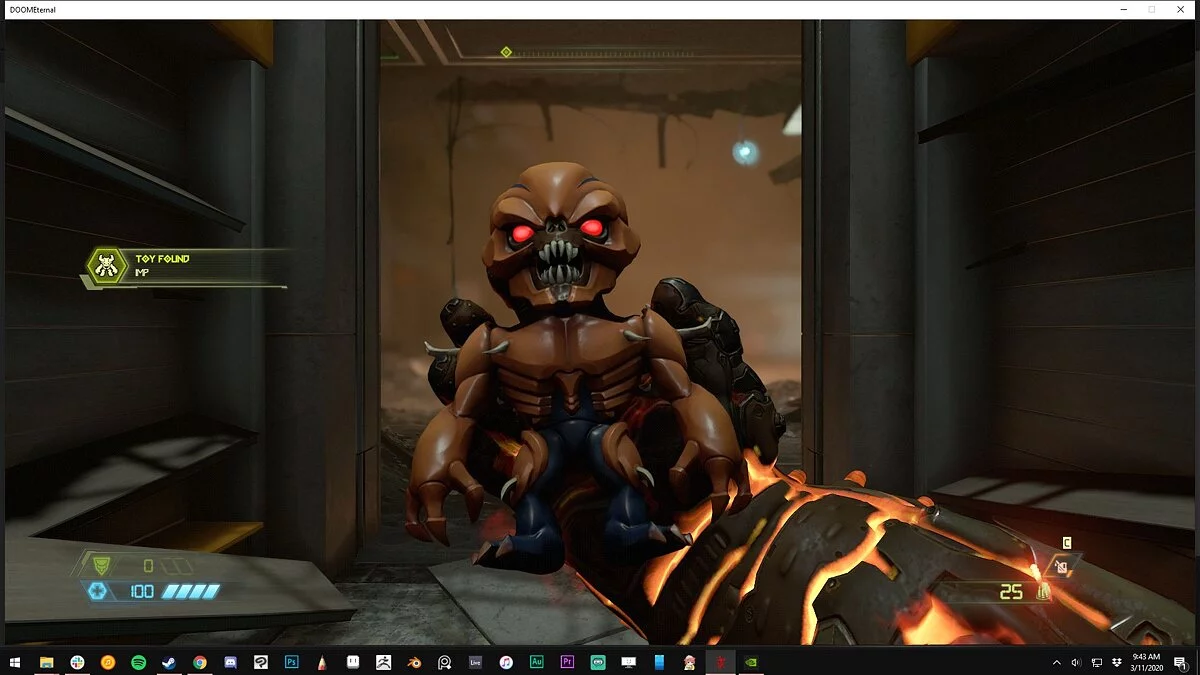Click the Toy Found Imp notification
Viewport: 1200px width, 675px height.
(x=186, y=267)
